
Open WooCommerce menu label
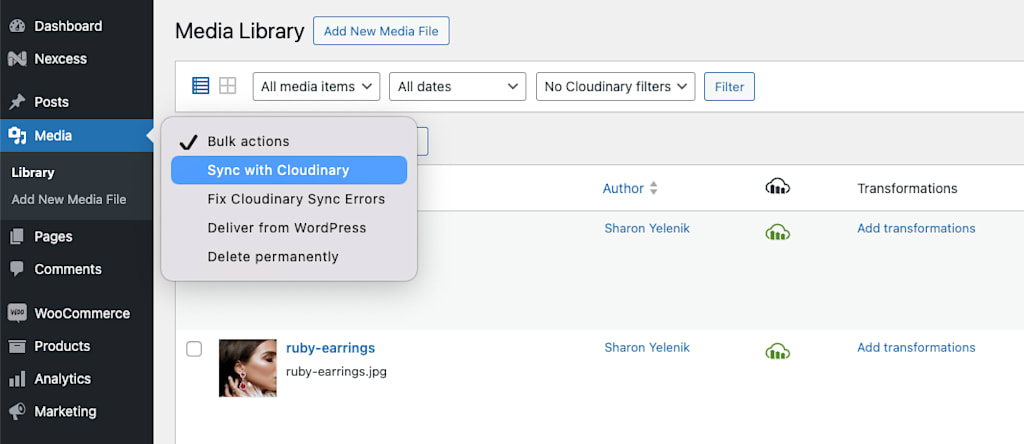coord(82,313)
